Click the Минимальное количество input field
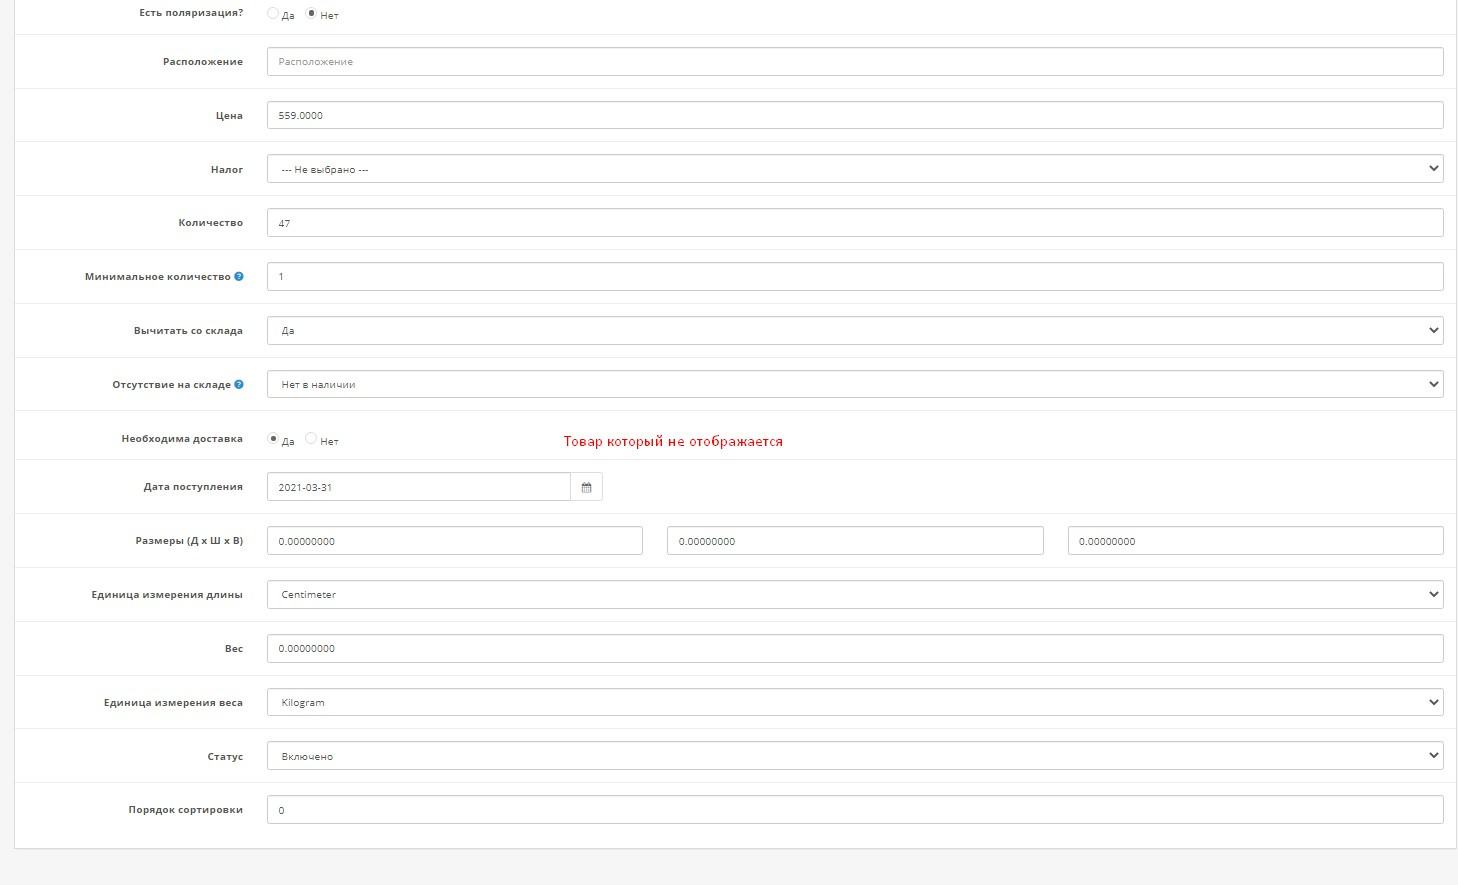The height and width of the screenshot is (885, 1458). point(855,277)
